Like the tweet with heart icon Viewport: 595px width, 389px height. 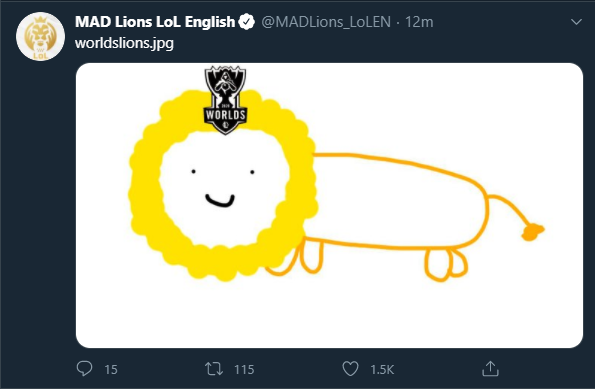[350, 369]
